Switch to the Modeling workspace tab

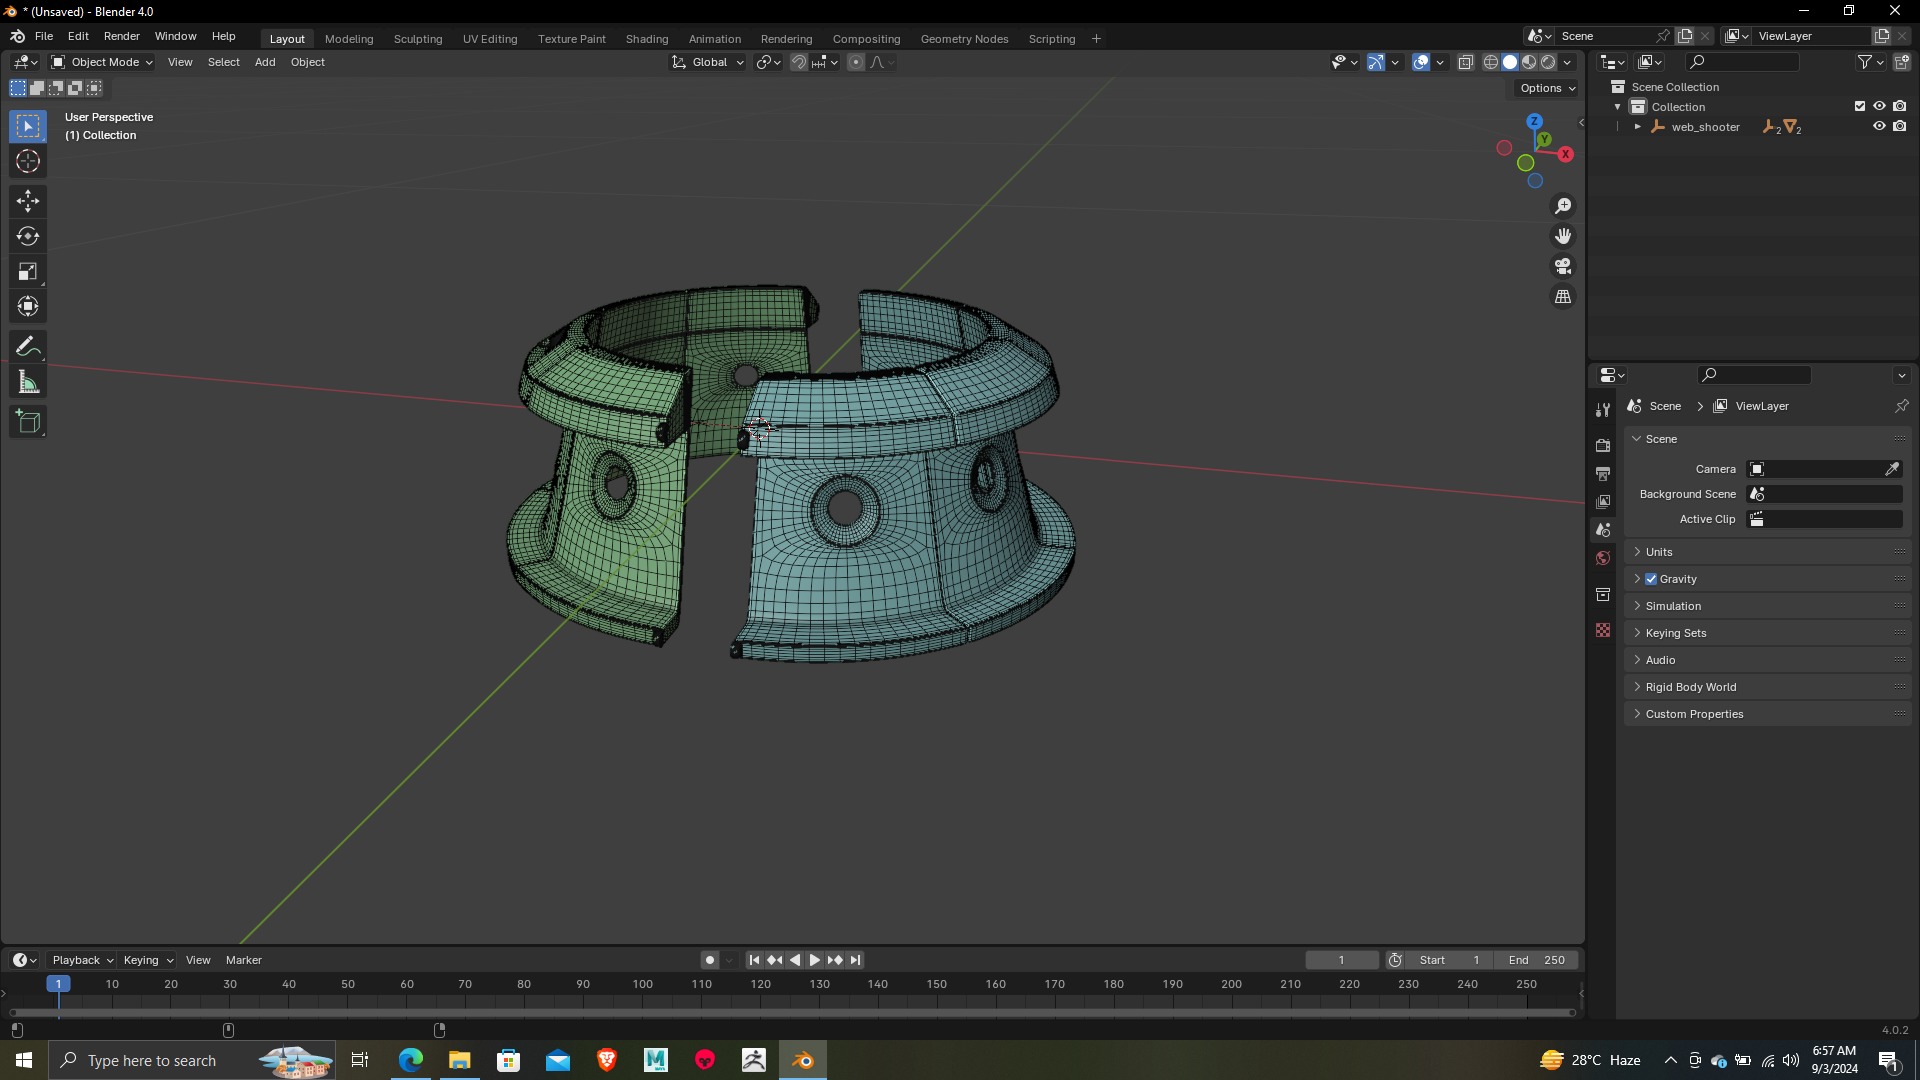coord(349,39)
